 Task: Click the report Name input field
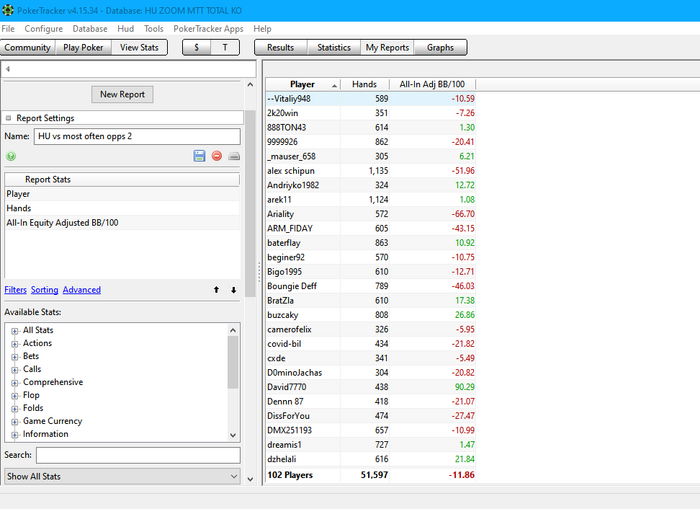click(137, 136)
